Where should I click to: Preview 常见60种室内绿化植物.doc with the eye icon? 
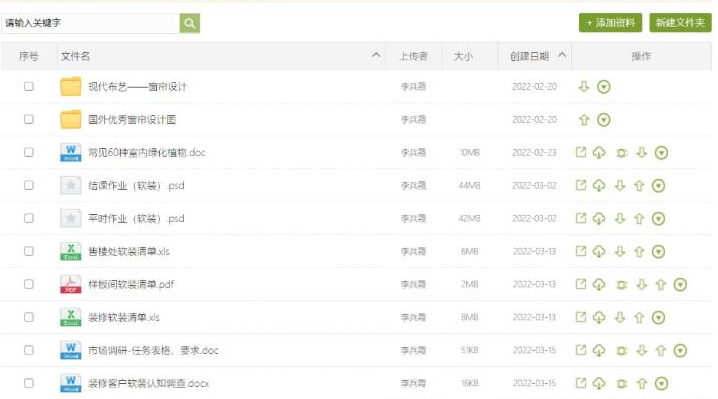click(x=621, y=153)
